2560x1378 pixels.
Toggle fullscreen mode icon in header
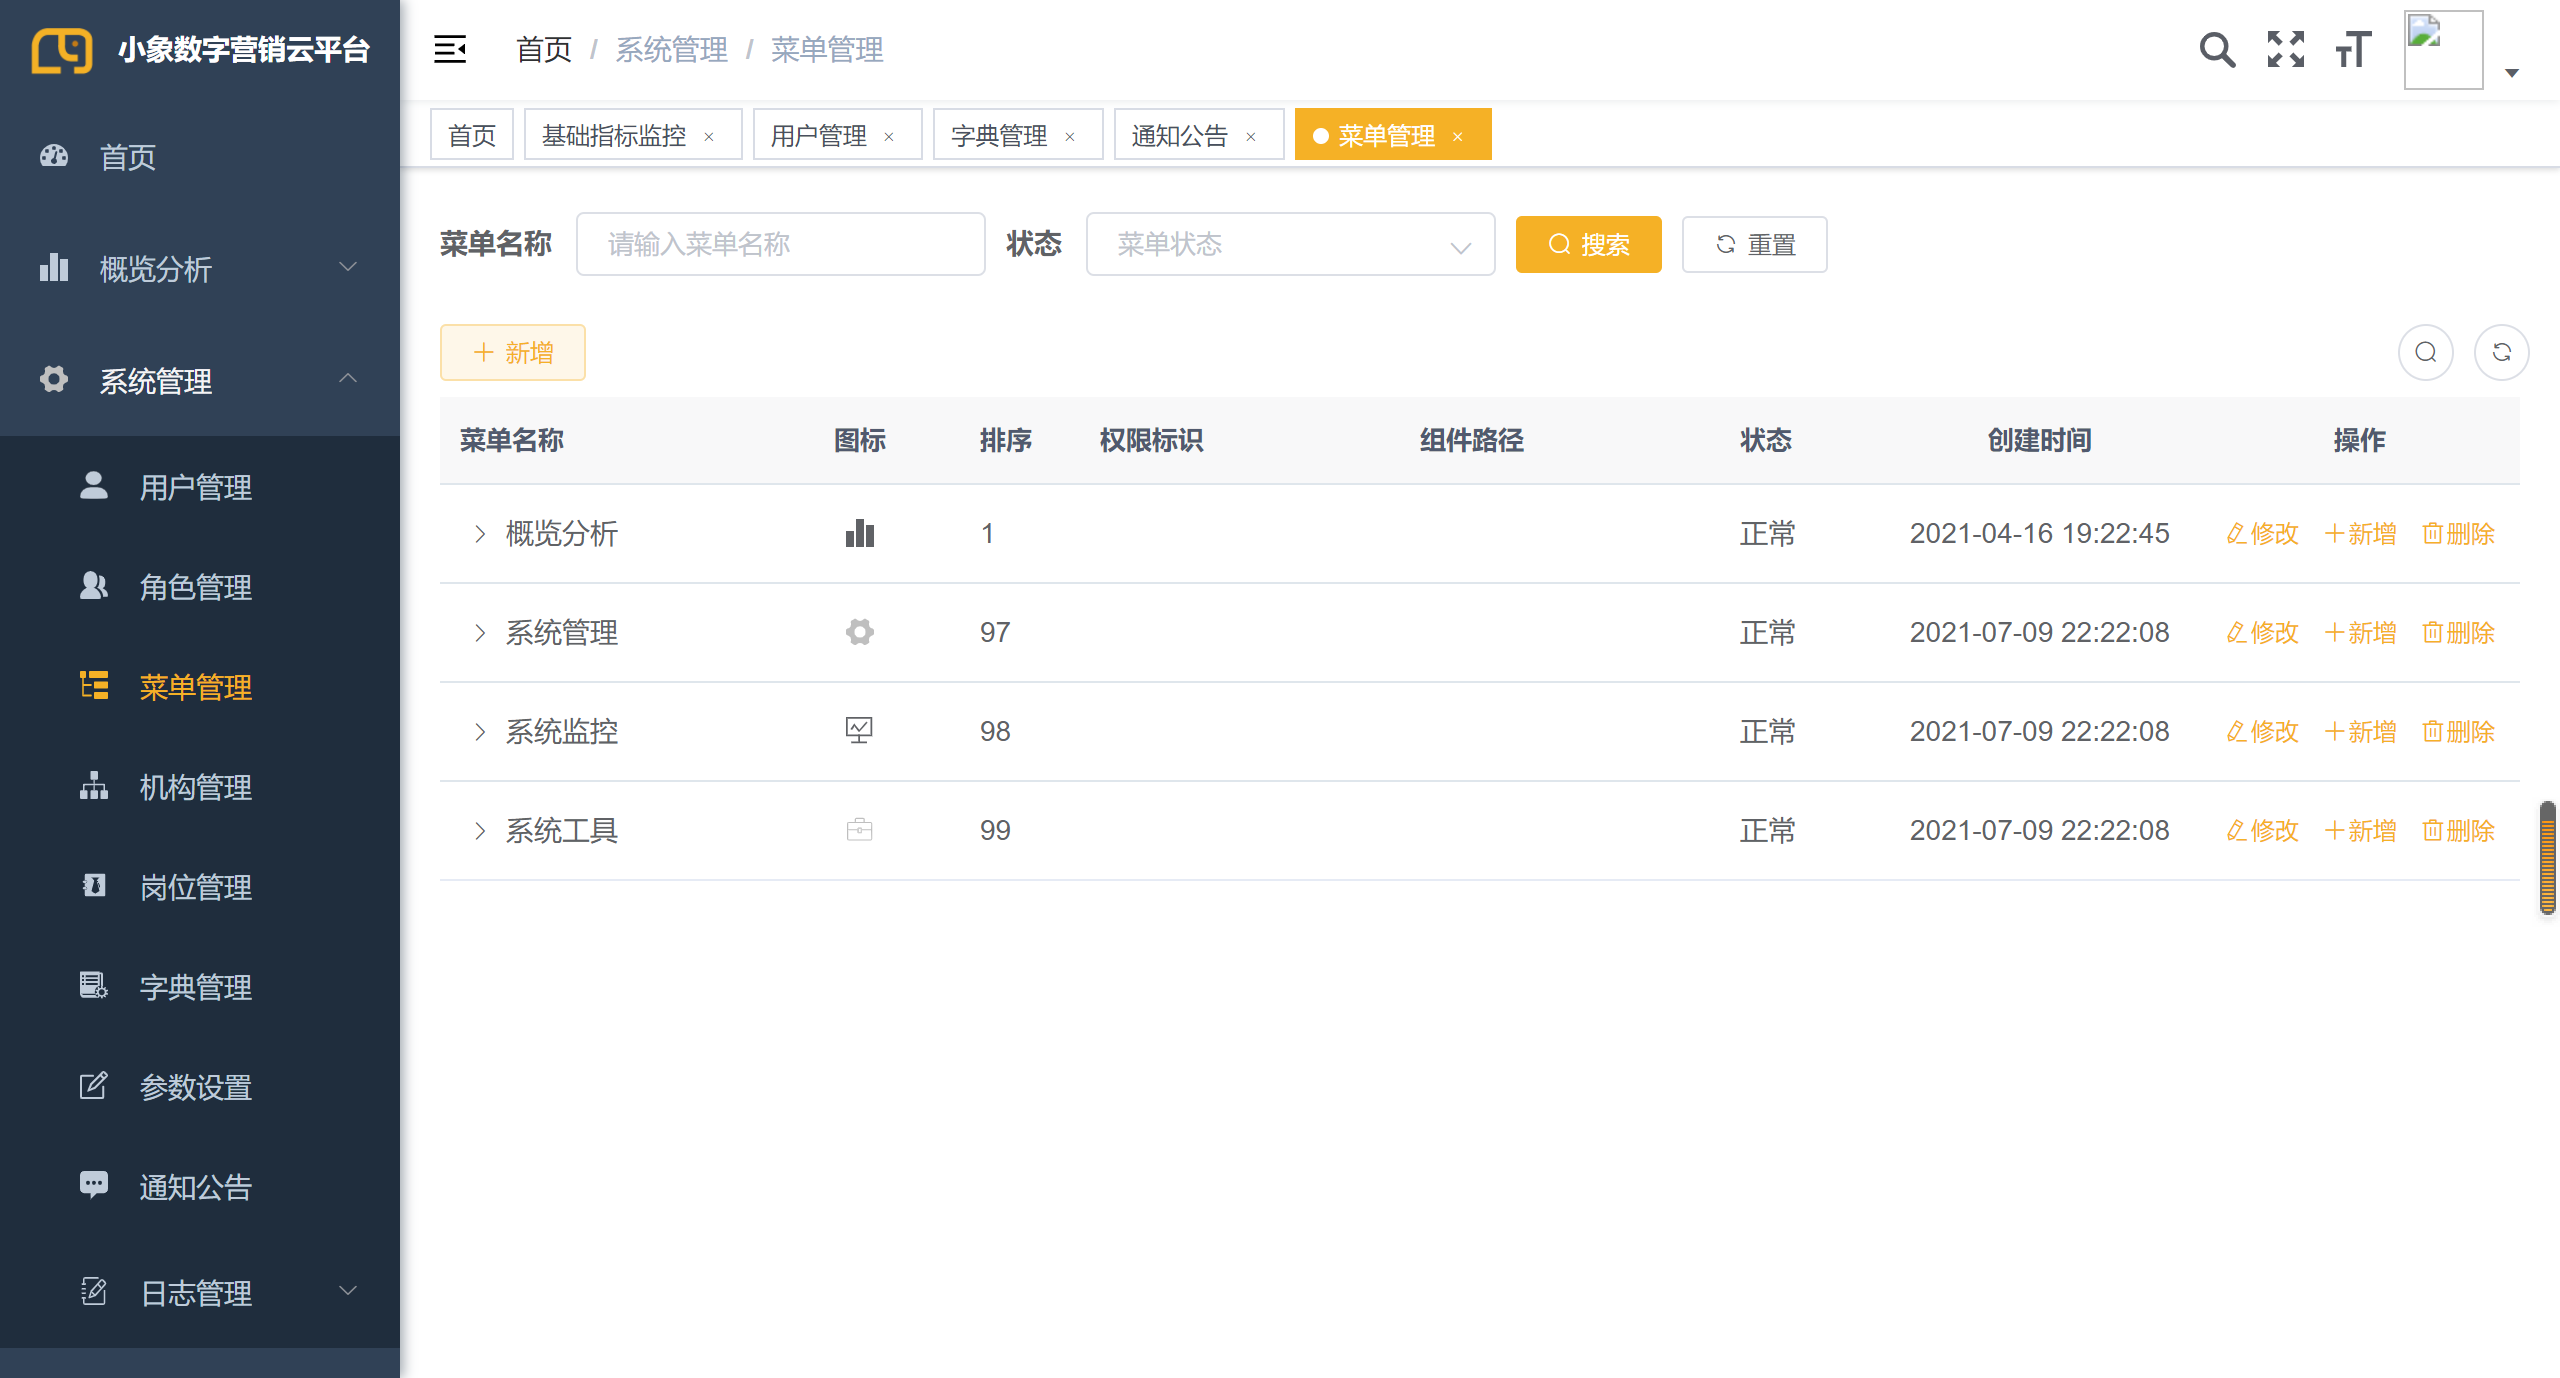(2285, 49)
